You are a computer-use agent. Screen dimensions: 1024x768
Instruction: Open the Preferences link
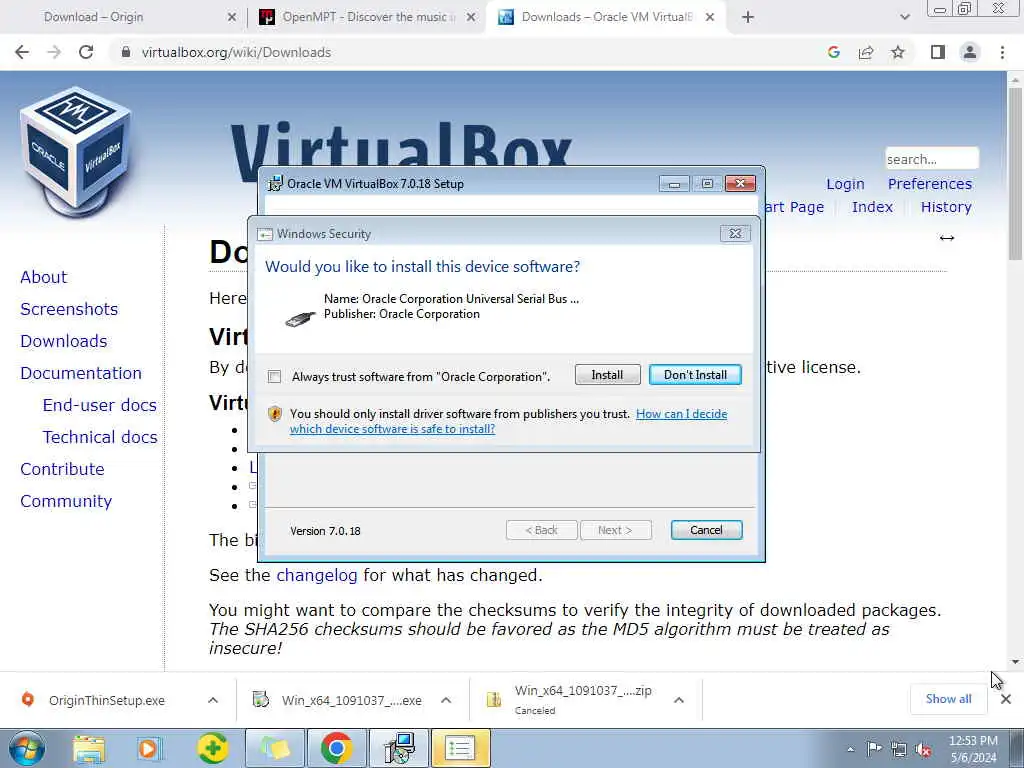click(929, 184)
